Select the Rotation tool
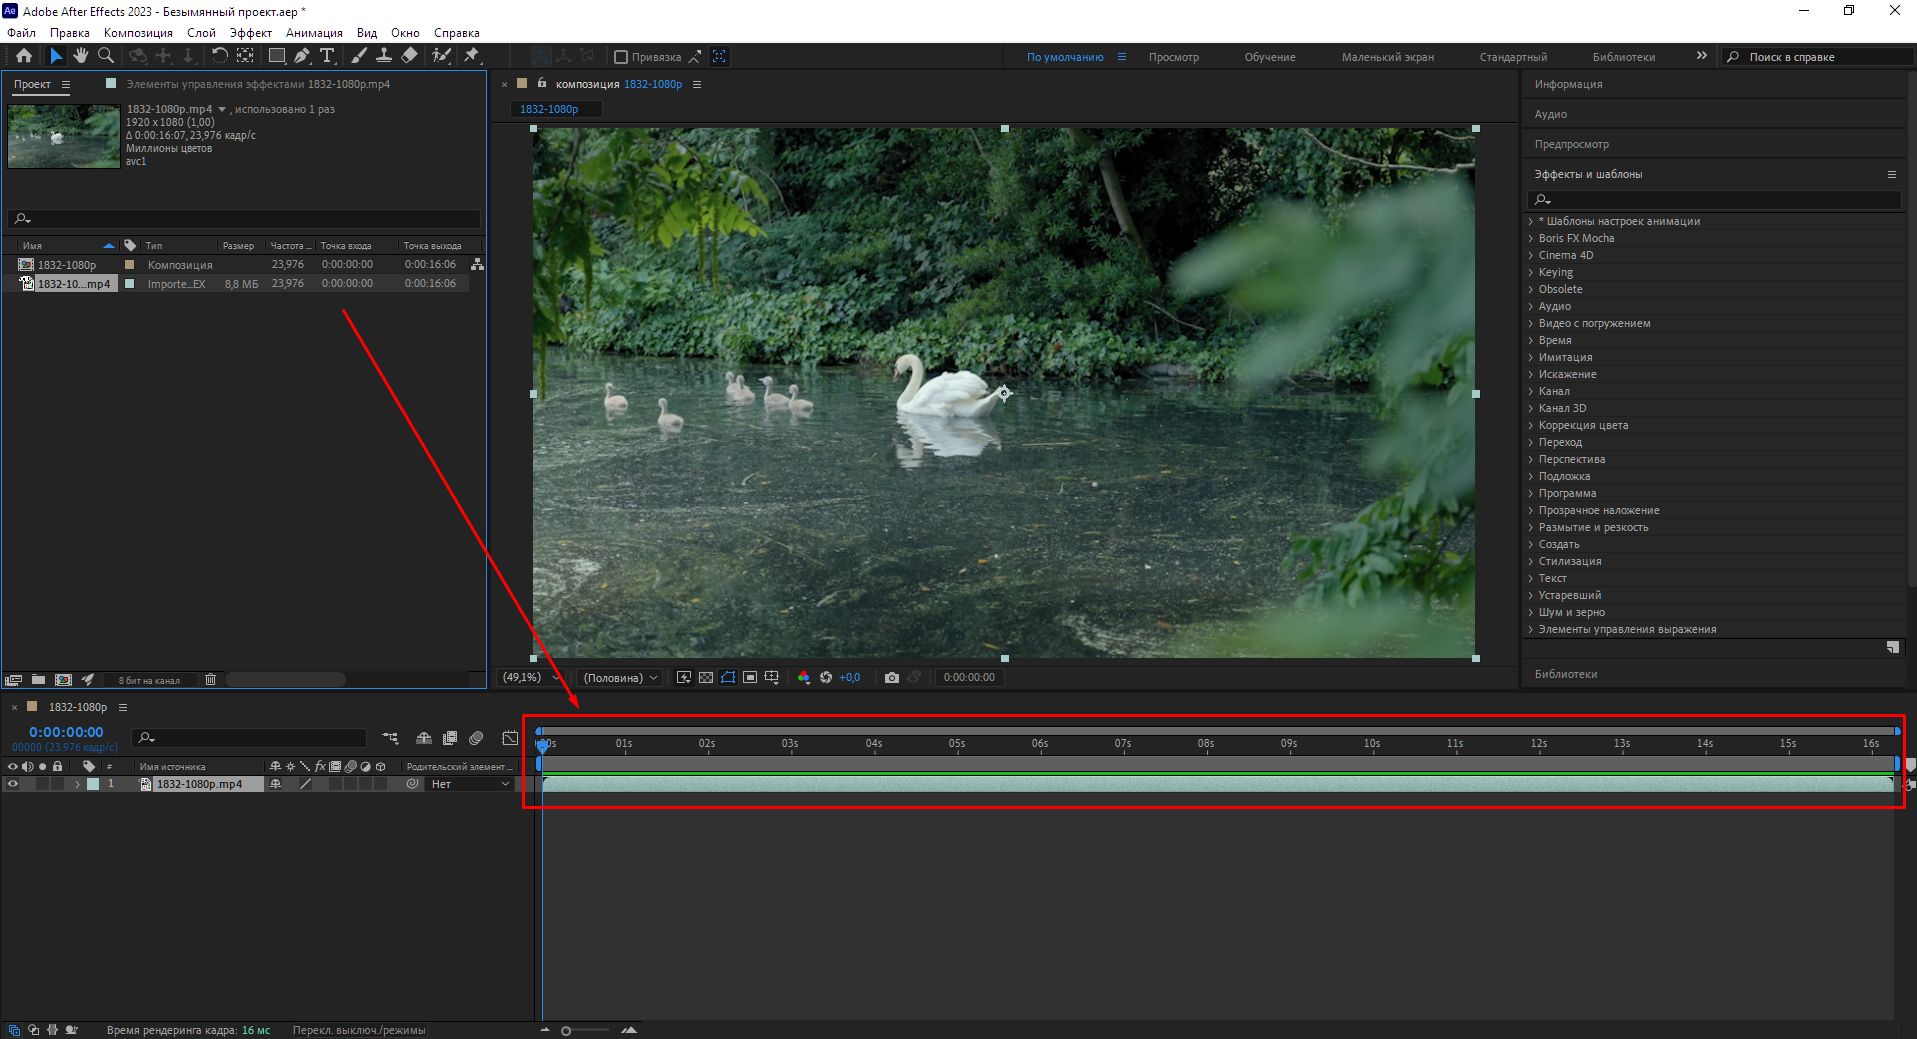Viewport: 1917px width, 1039px height. coord(220,56)
